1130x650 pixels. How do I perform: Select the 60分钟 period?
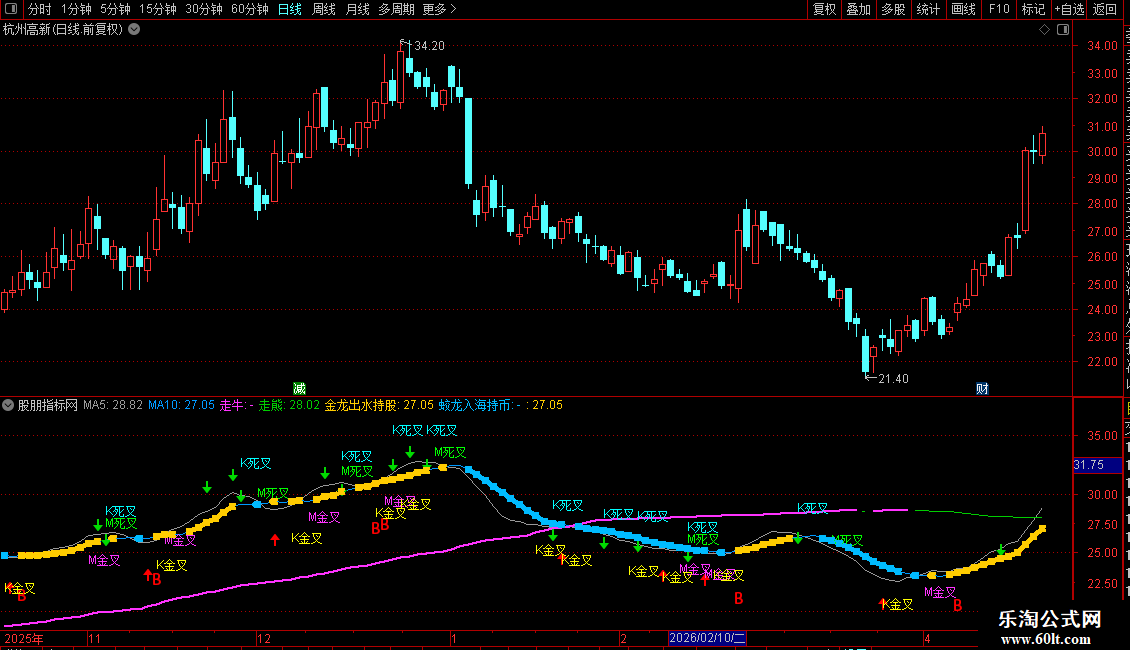tap(250, 9)
